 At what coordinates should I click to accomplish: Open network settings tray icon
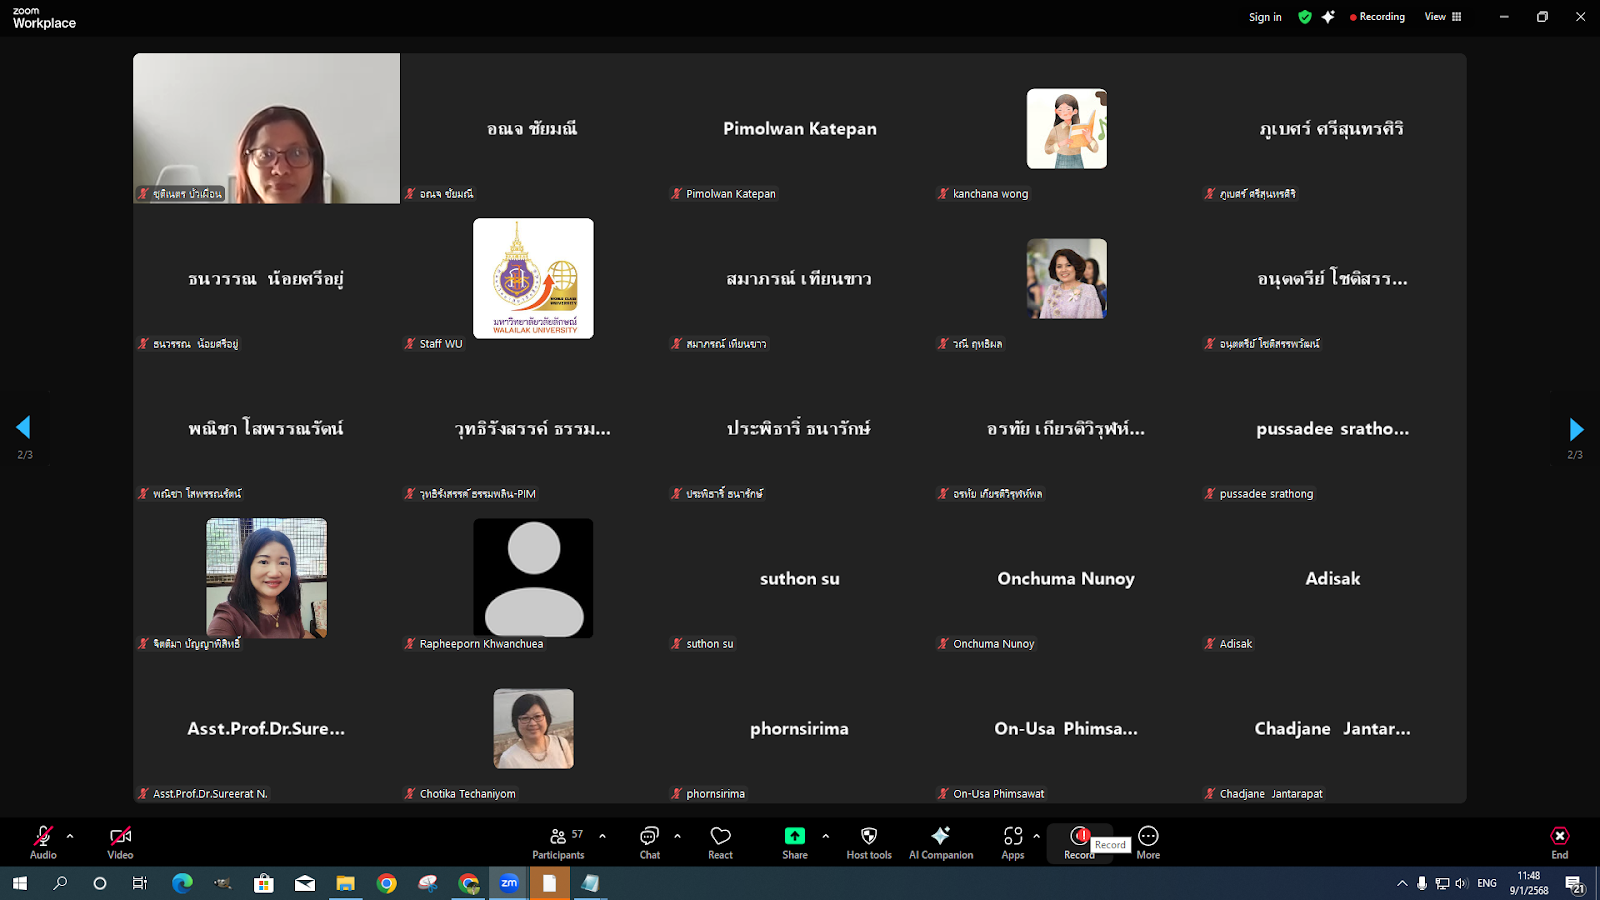tap(1442, 883)
